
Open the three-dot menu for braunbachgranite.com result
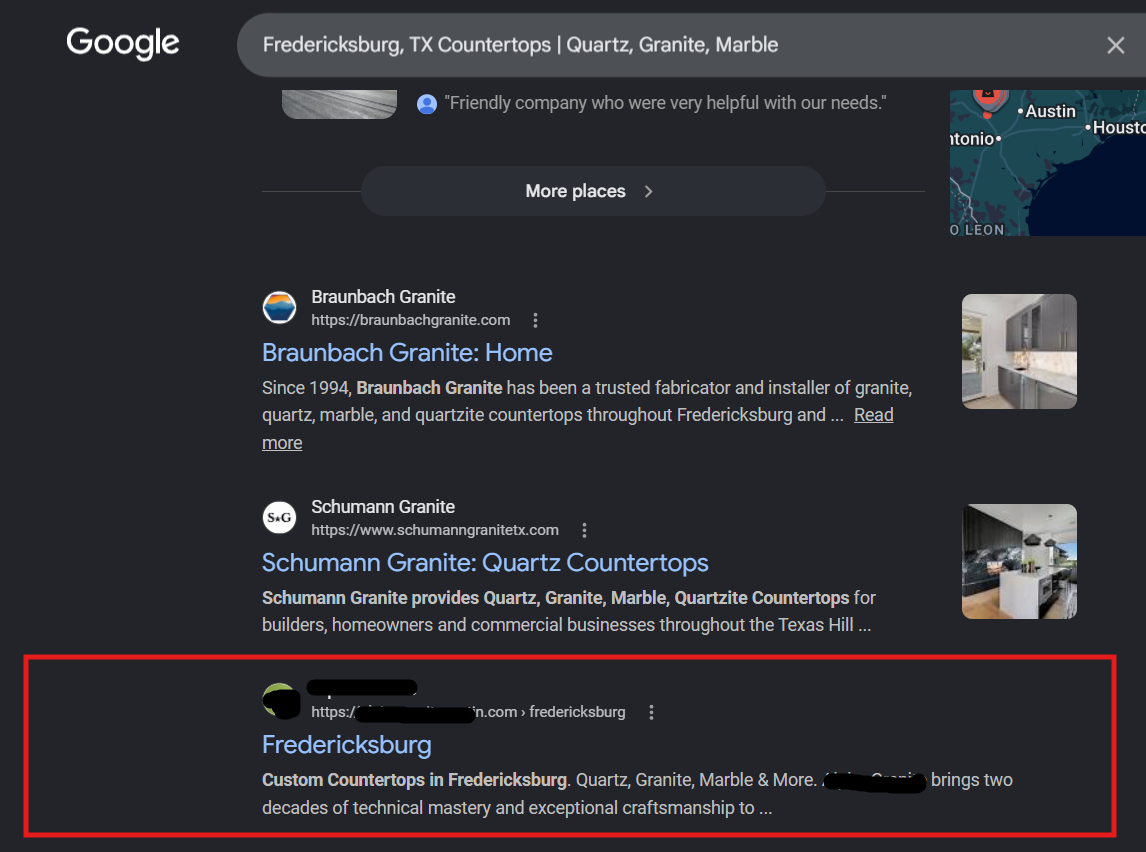(536, 320)
